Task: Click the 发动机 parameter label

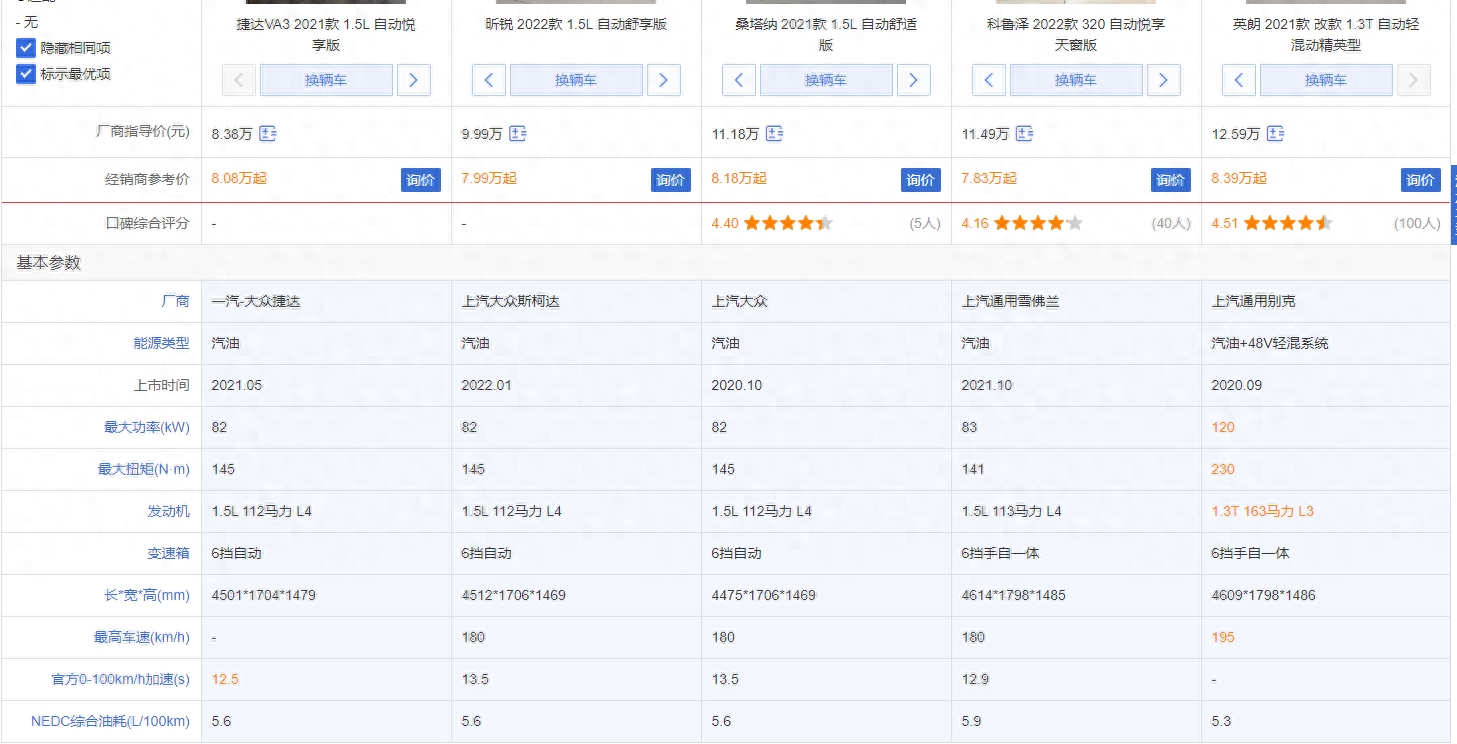Action: (x=168, y=511)
